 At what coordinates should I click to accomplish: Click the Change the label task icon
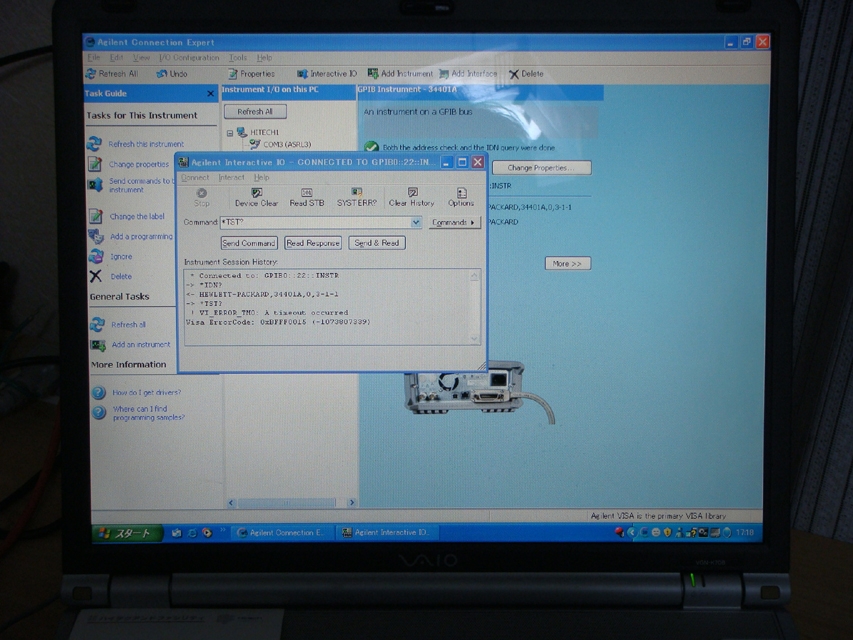tap(96, 216)
